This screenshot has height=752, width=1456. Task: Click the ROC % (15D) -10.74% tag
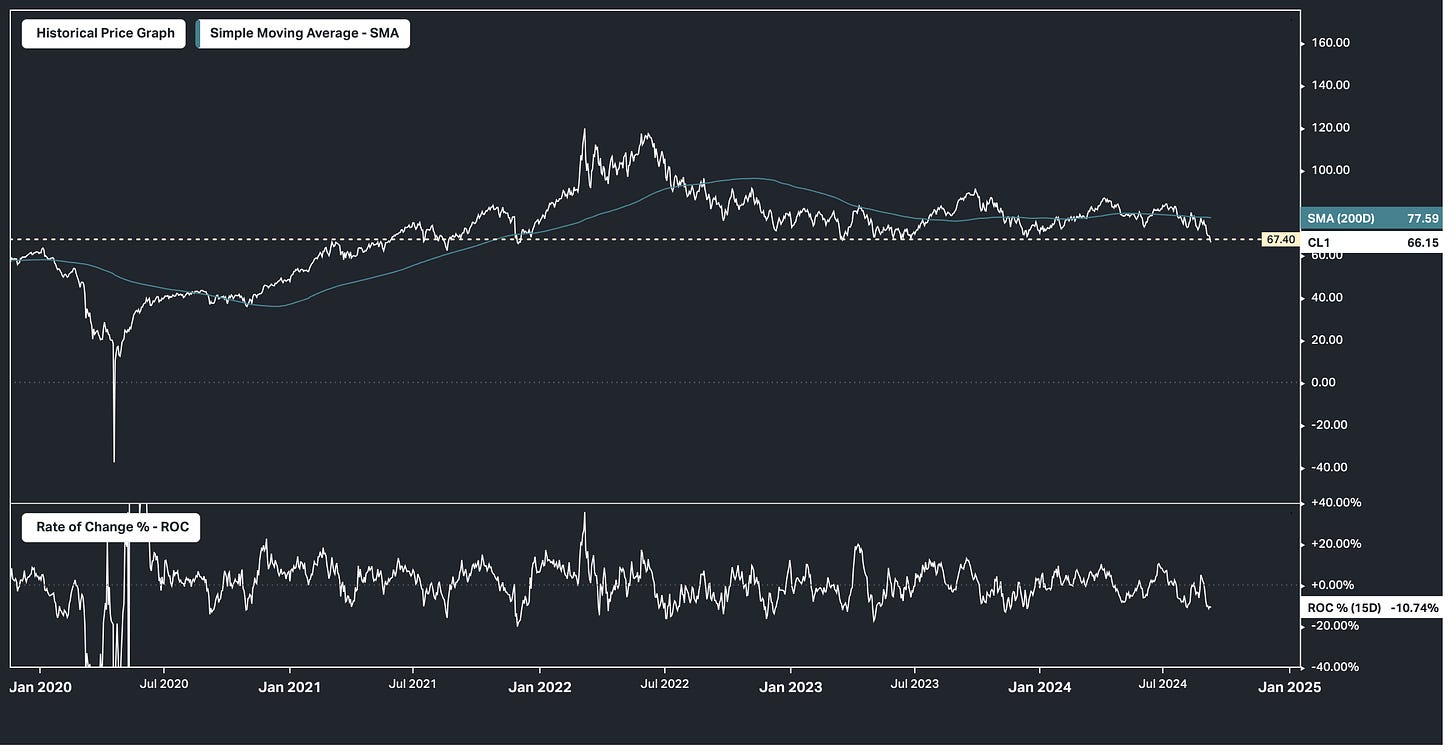1371,608
